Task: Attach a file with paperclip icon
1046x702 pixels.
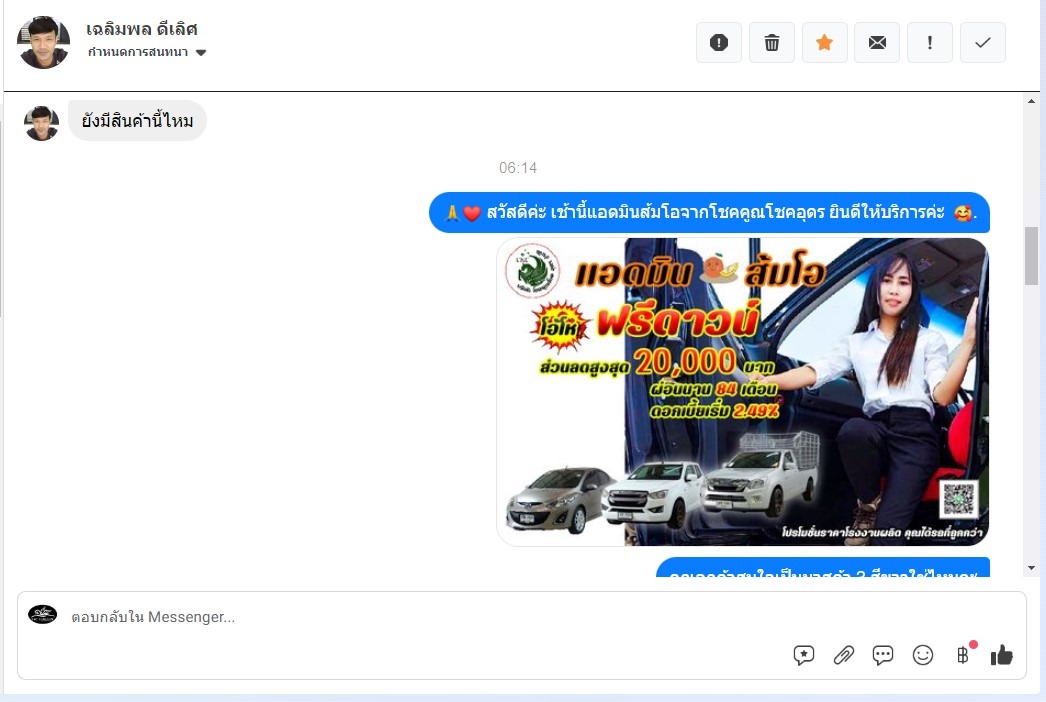Action: click(844, 655)
